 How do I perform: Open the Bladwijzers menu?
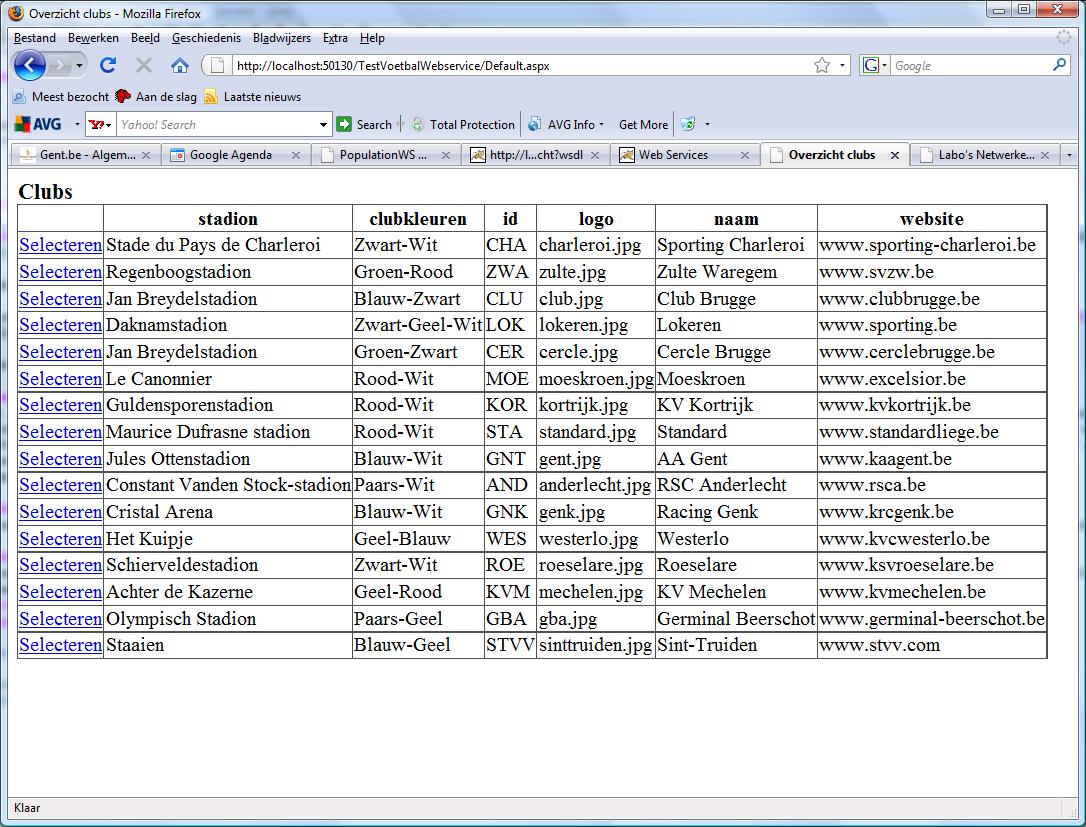click(281, 38)
